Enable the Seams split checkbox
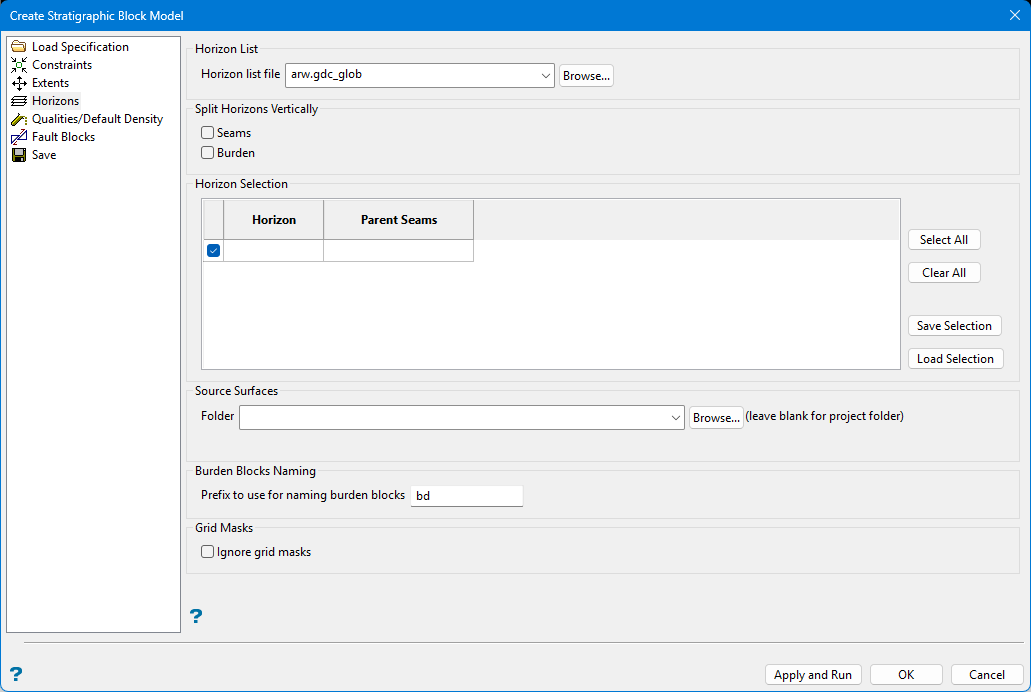This screenshot has height=692, width=1031. pos(208,133)
